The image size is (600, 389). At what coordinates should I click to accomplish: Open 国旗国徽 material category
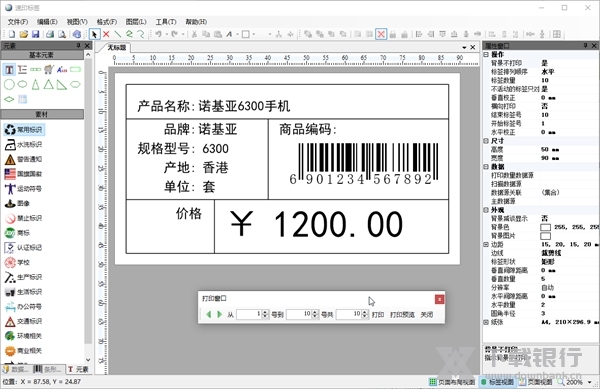23,174
